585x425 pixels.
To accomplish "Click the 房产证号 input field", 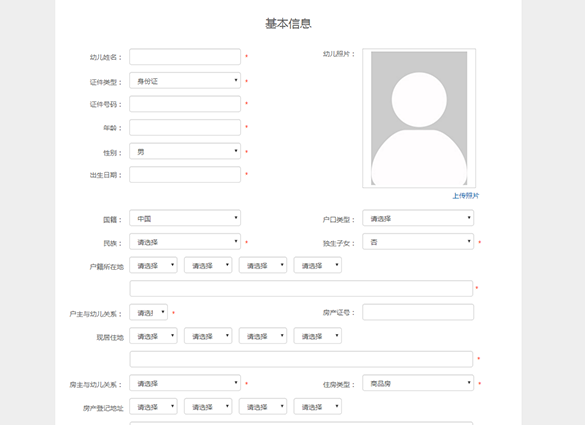I will 418,312.
